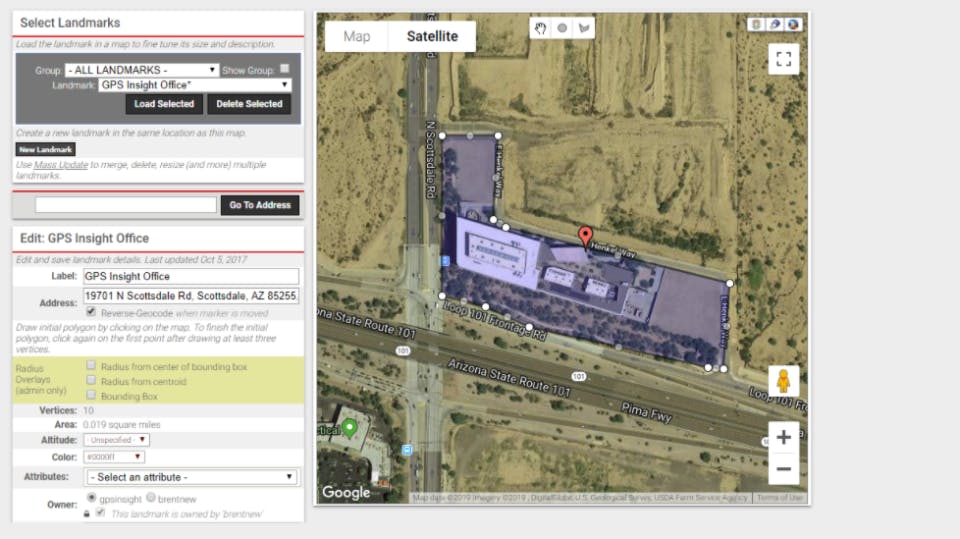Screen dimensions: 960x539
Task: Open the Landmark dropdown GPS Insight Office
Action: (x=195, y=85)
